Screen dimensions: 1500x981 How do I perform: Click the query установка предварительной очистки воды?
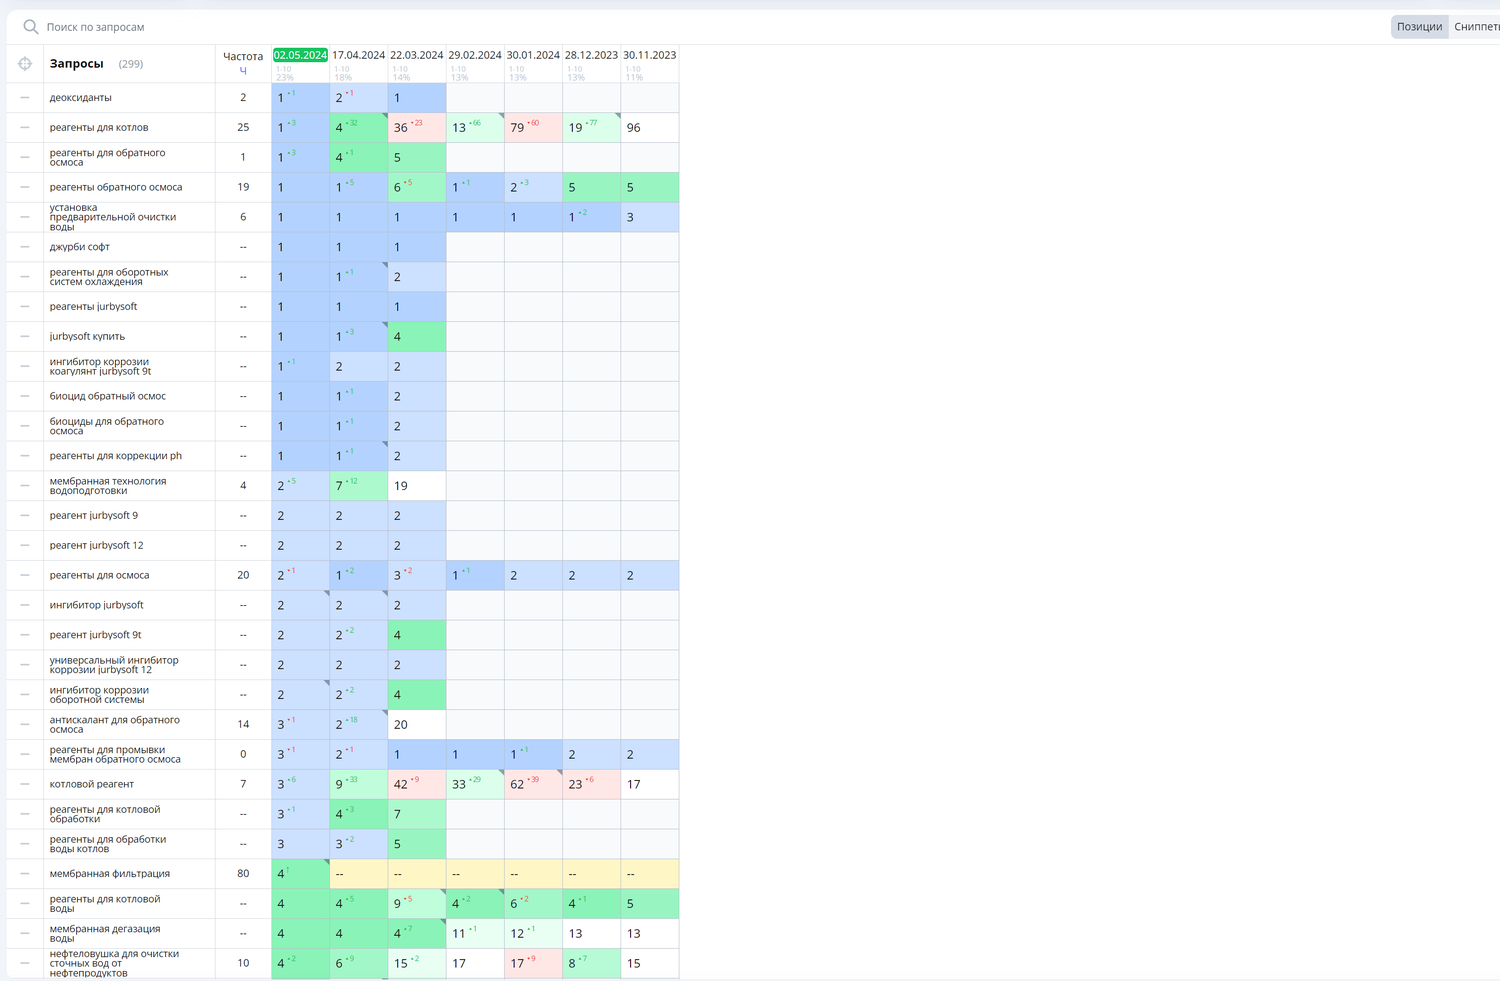coord(113,217)
